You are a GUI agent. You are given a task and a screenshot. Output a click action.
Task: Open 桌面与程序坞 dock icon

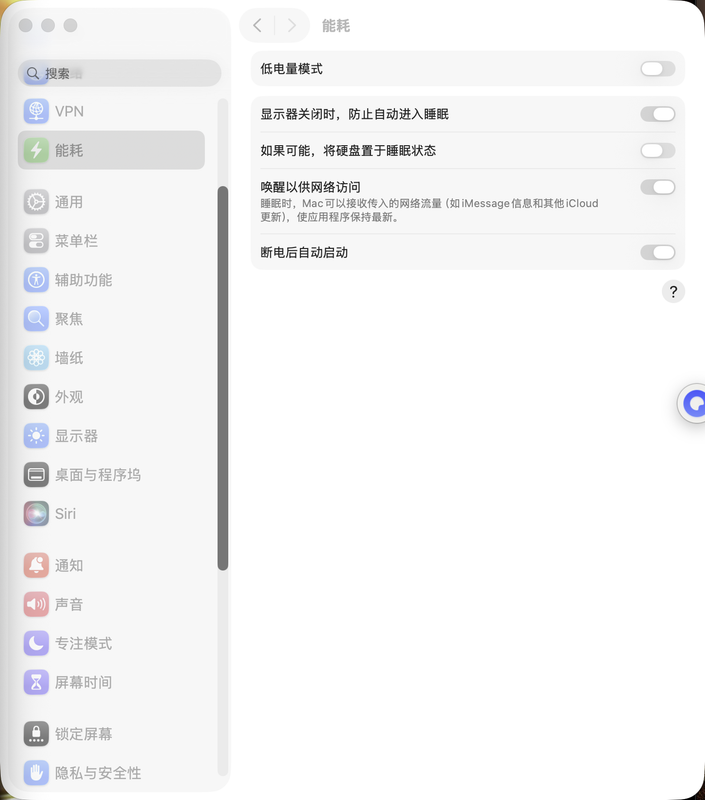click(x=36, y=474)
